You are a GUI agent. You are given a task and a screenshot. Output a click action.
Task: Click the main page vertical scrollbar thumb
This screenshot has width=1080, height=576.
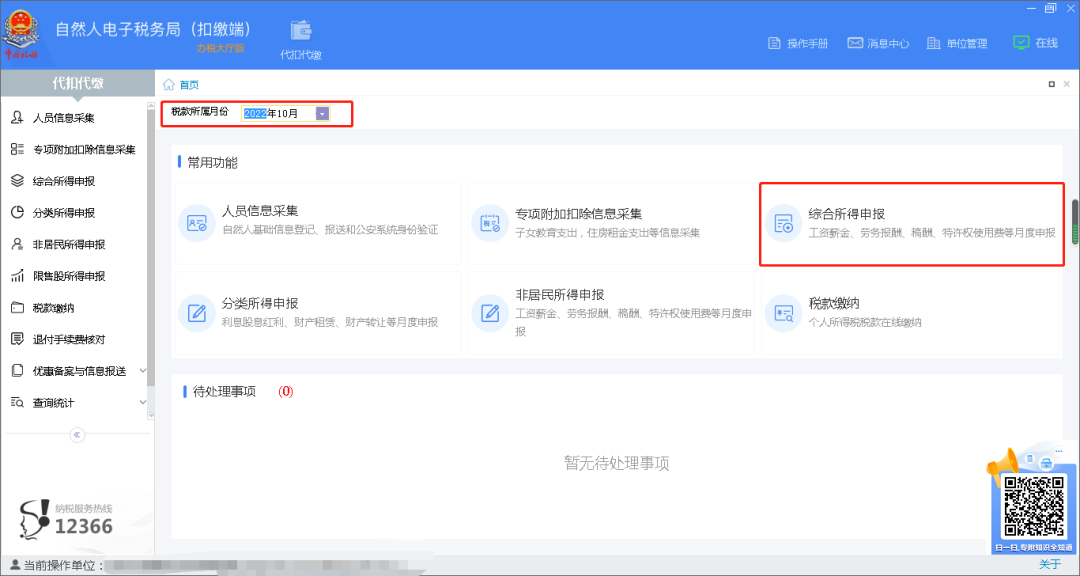tap(1074, 222)
